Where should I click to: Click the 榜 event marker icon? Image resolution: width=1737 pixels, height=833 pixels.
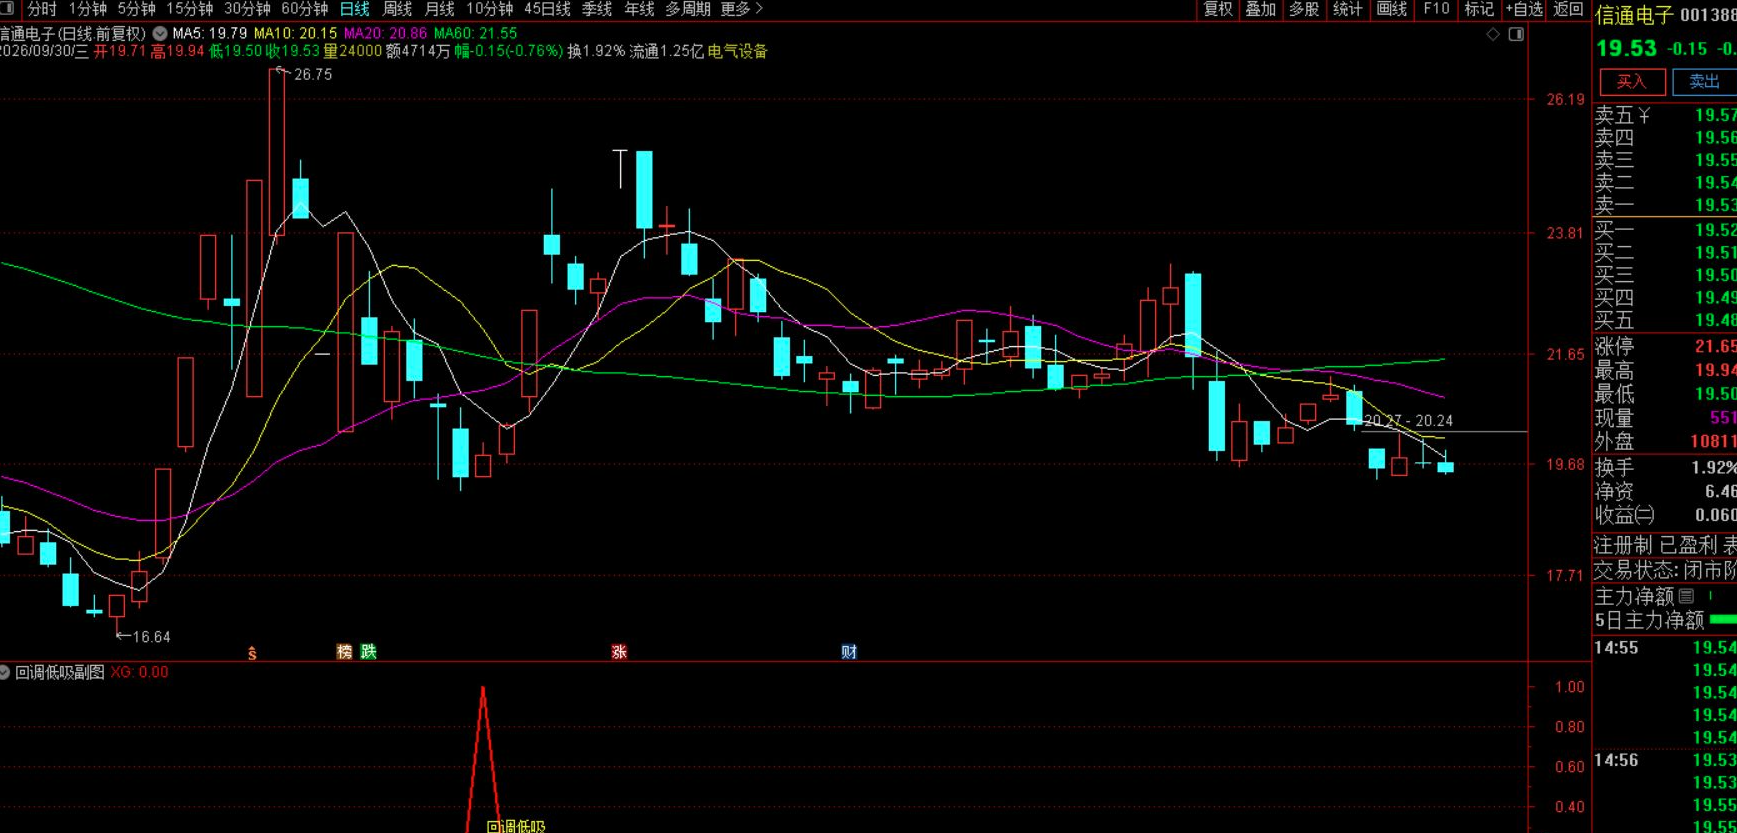(345, 652)
